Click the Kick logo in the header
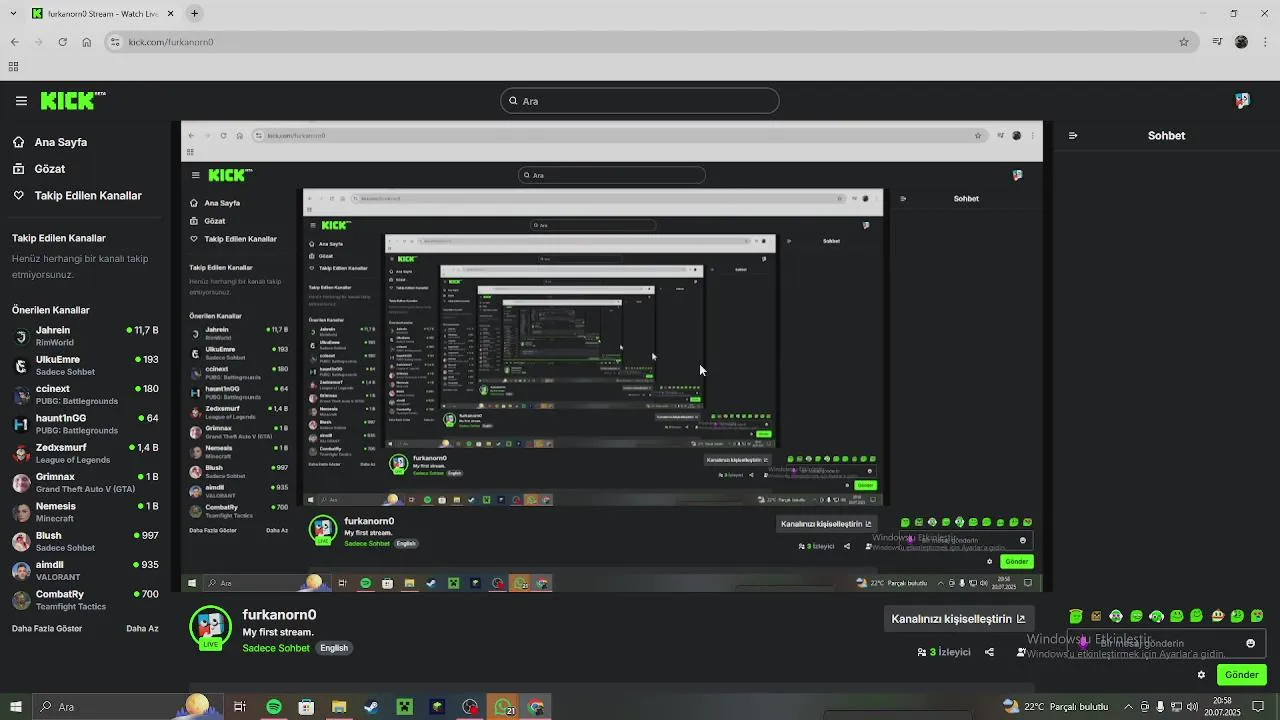Image resolution: width=1280 pixels, height=720 pixels. point(72,100)
